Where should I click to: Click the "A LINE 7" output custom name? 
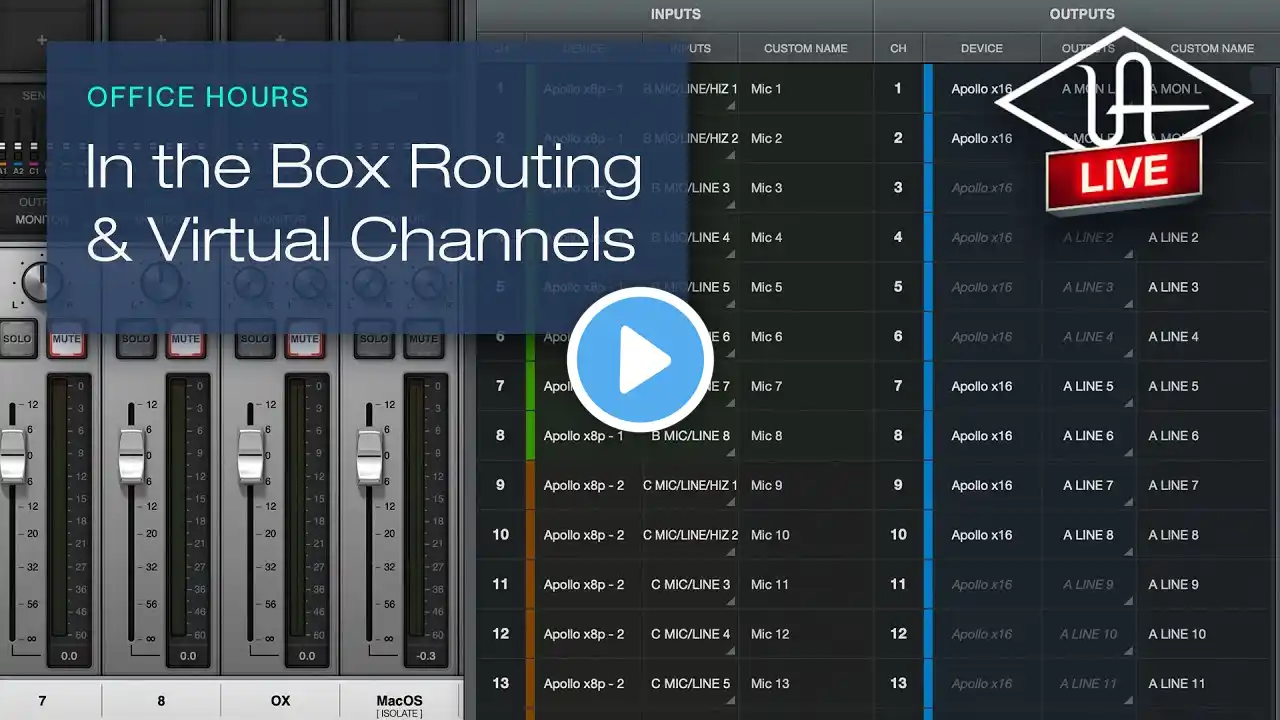pyautogui.click(x=1174, y=485)
